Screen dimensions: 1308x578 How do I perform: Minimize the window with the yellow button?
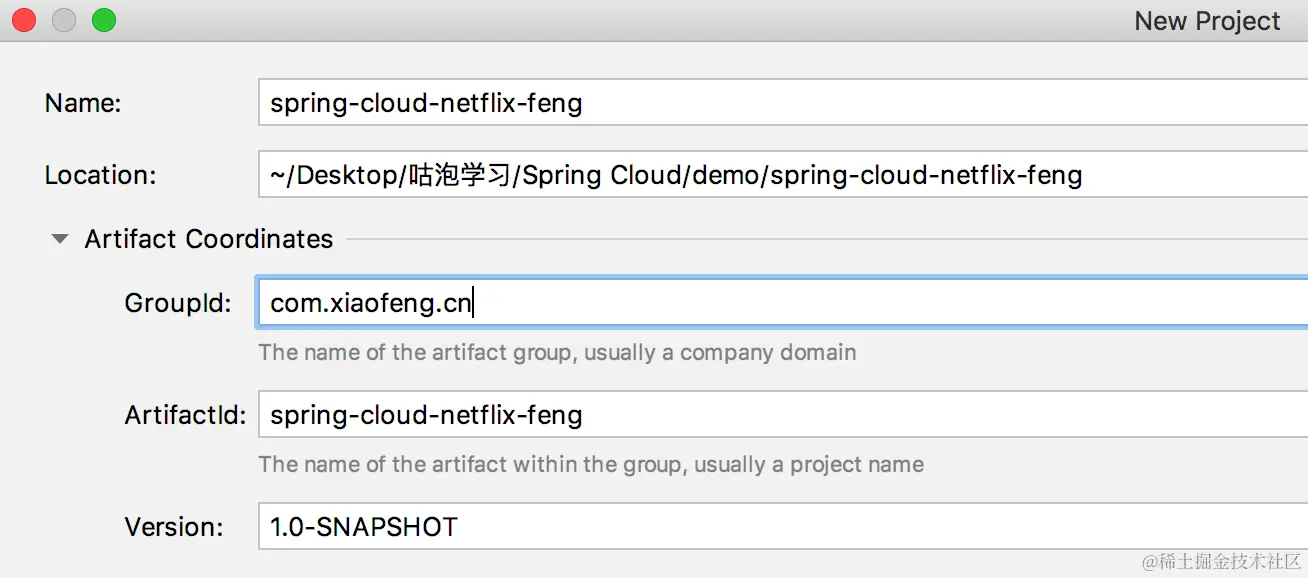(64, 20)
